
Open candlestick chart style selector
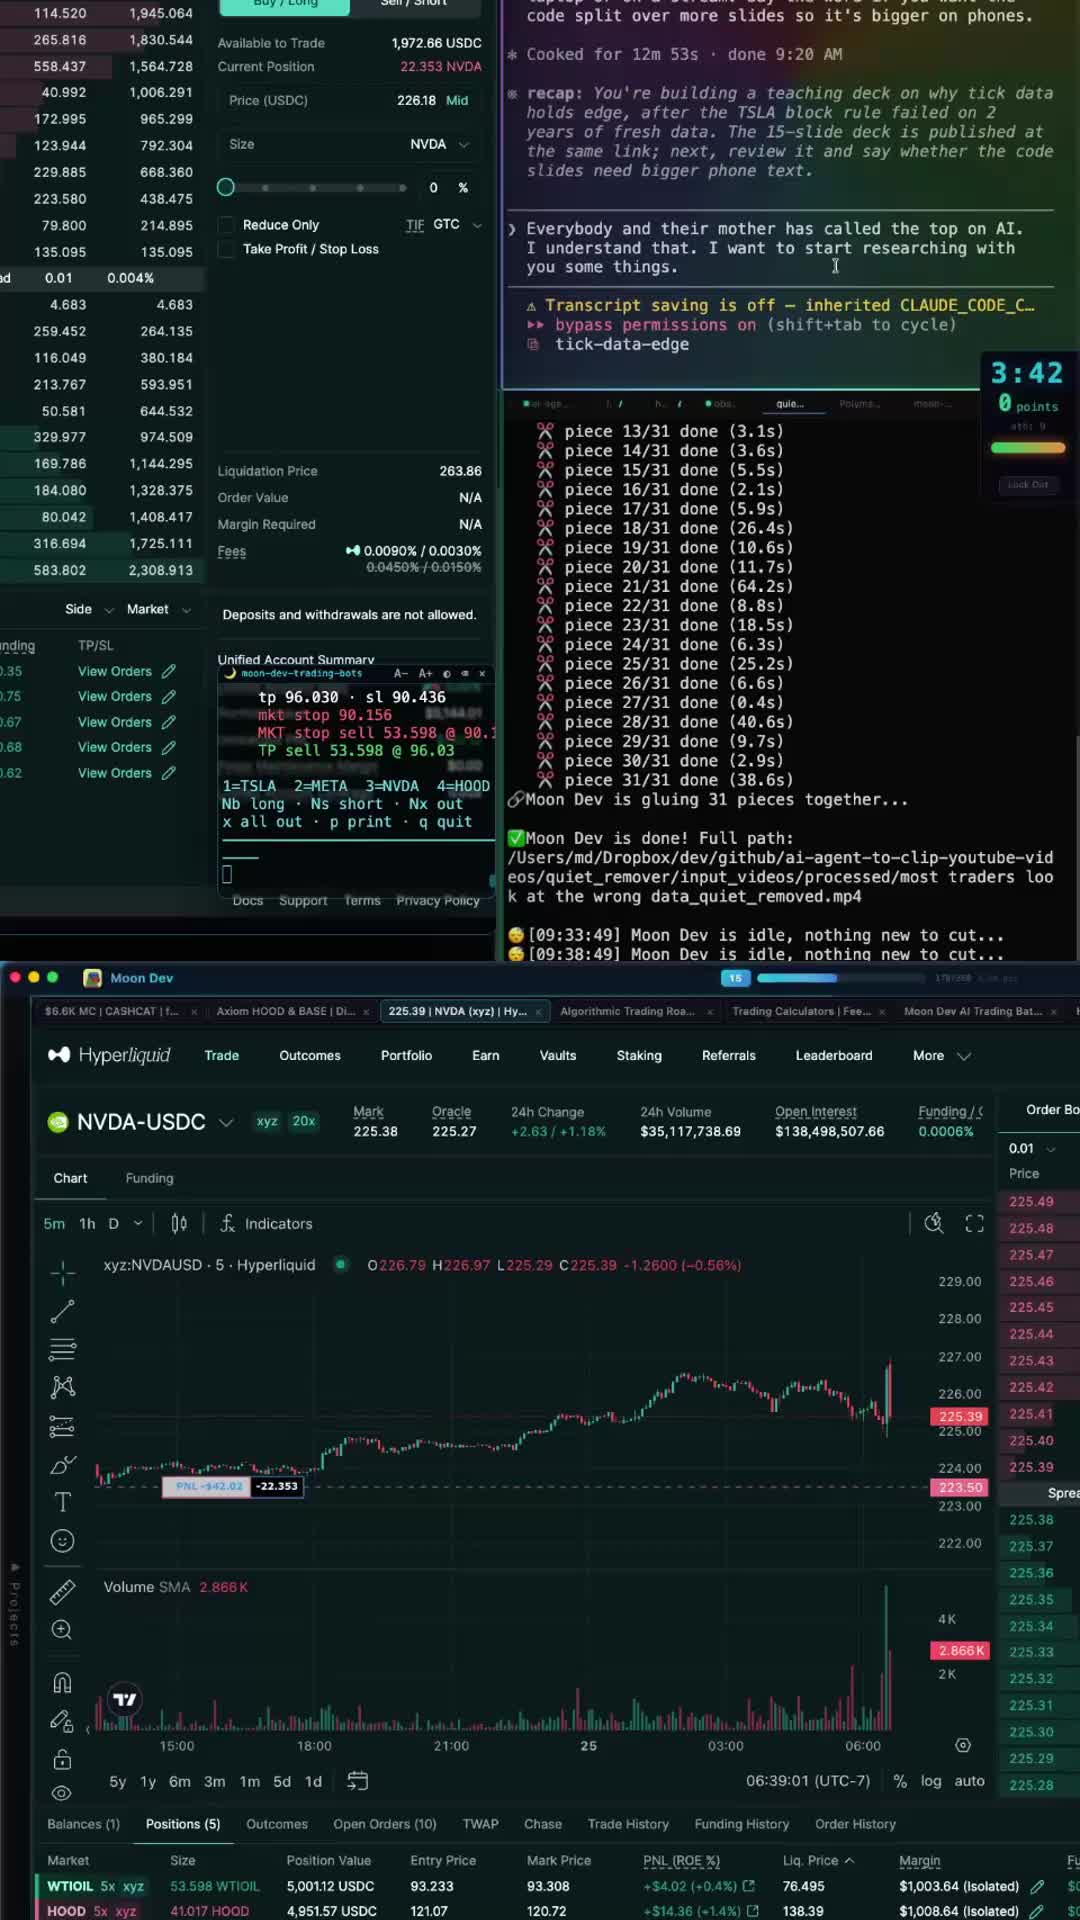coord(179,1223)
